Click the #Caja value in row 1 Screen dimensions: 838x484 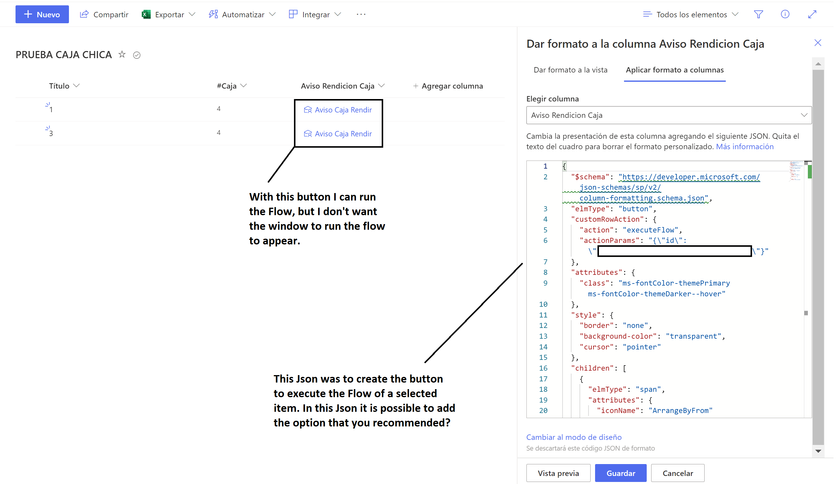click(219, 109)
